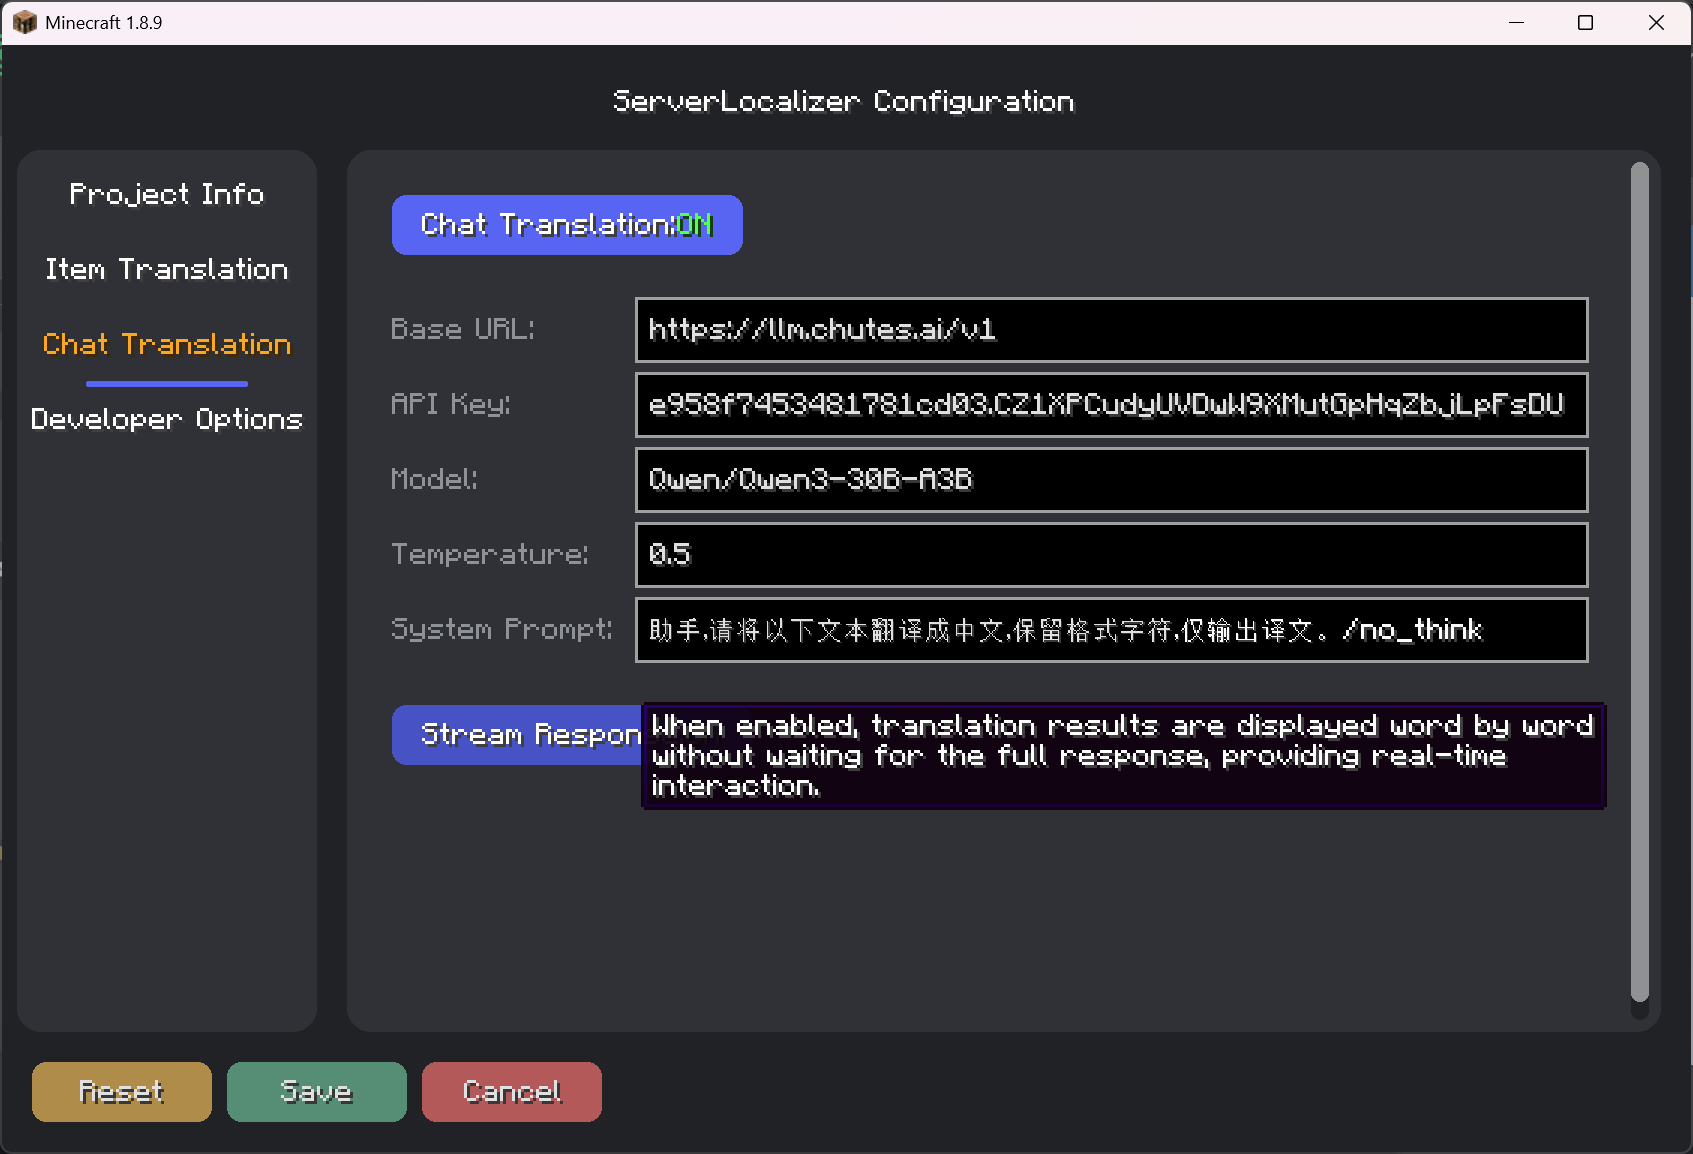1693x1154 pixels.
Task: Click the vertical scrollbar in settings panel
Action: pyautogui.click(x=1639, y=582)
